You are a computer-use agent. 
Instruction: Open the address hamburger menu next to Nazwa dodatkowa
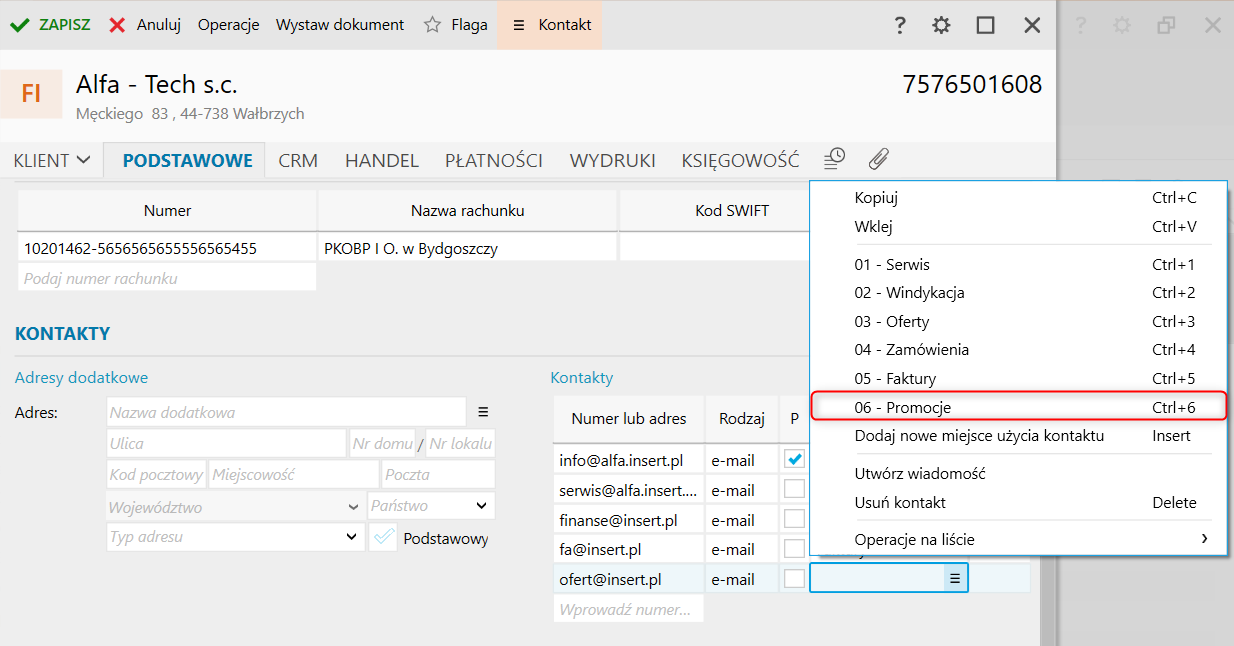point(483,412)
